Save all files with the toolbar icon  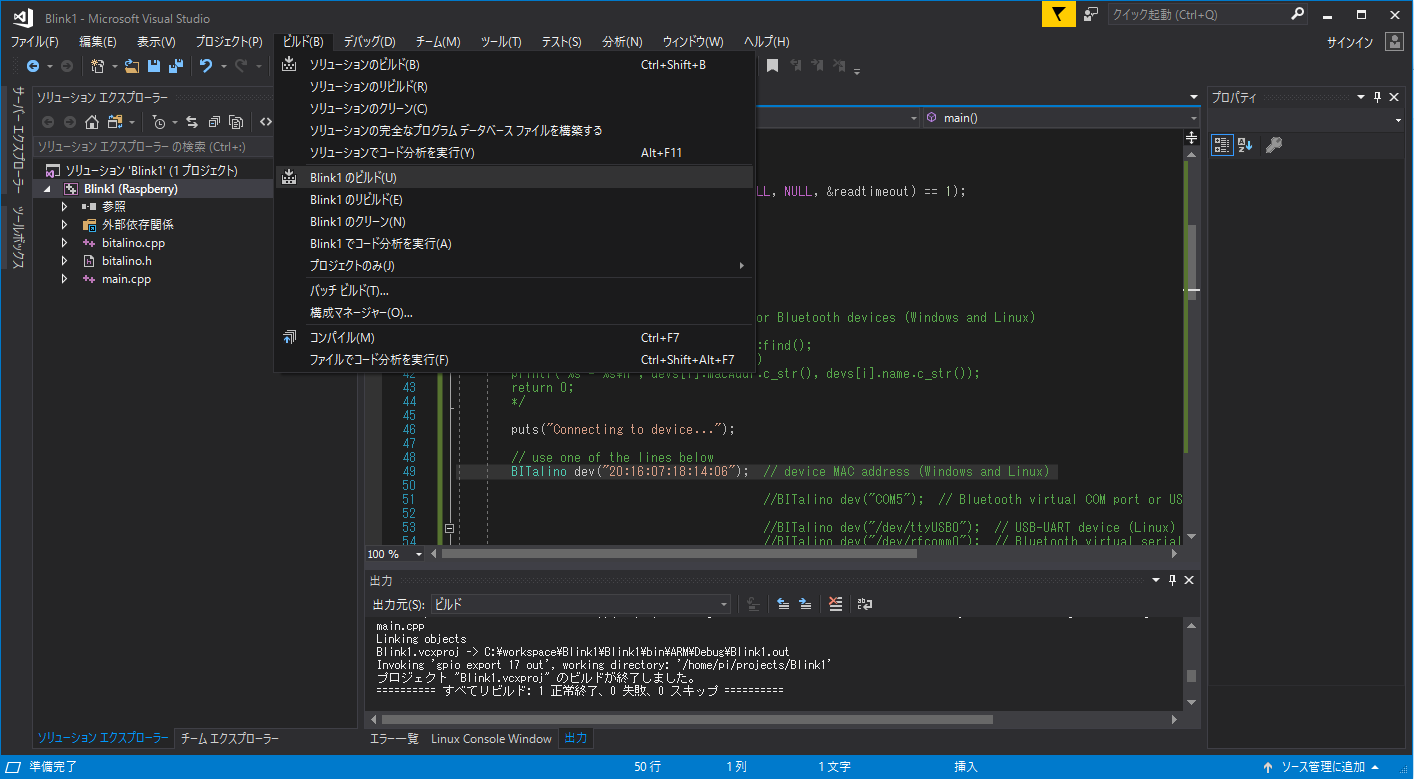[176, 66]
